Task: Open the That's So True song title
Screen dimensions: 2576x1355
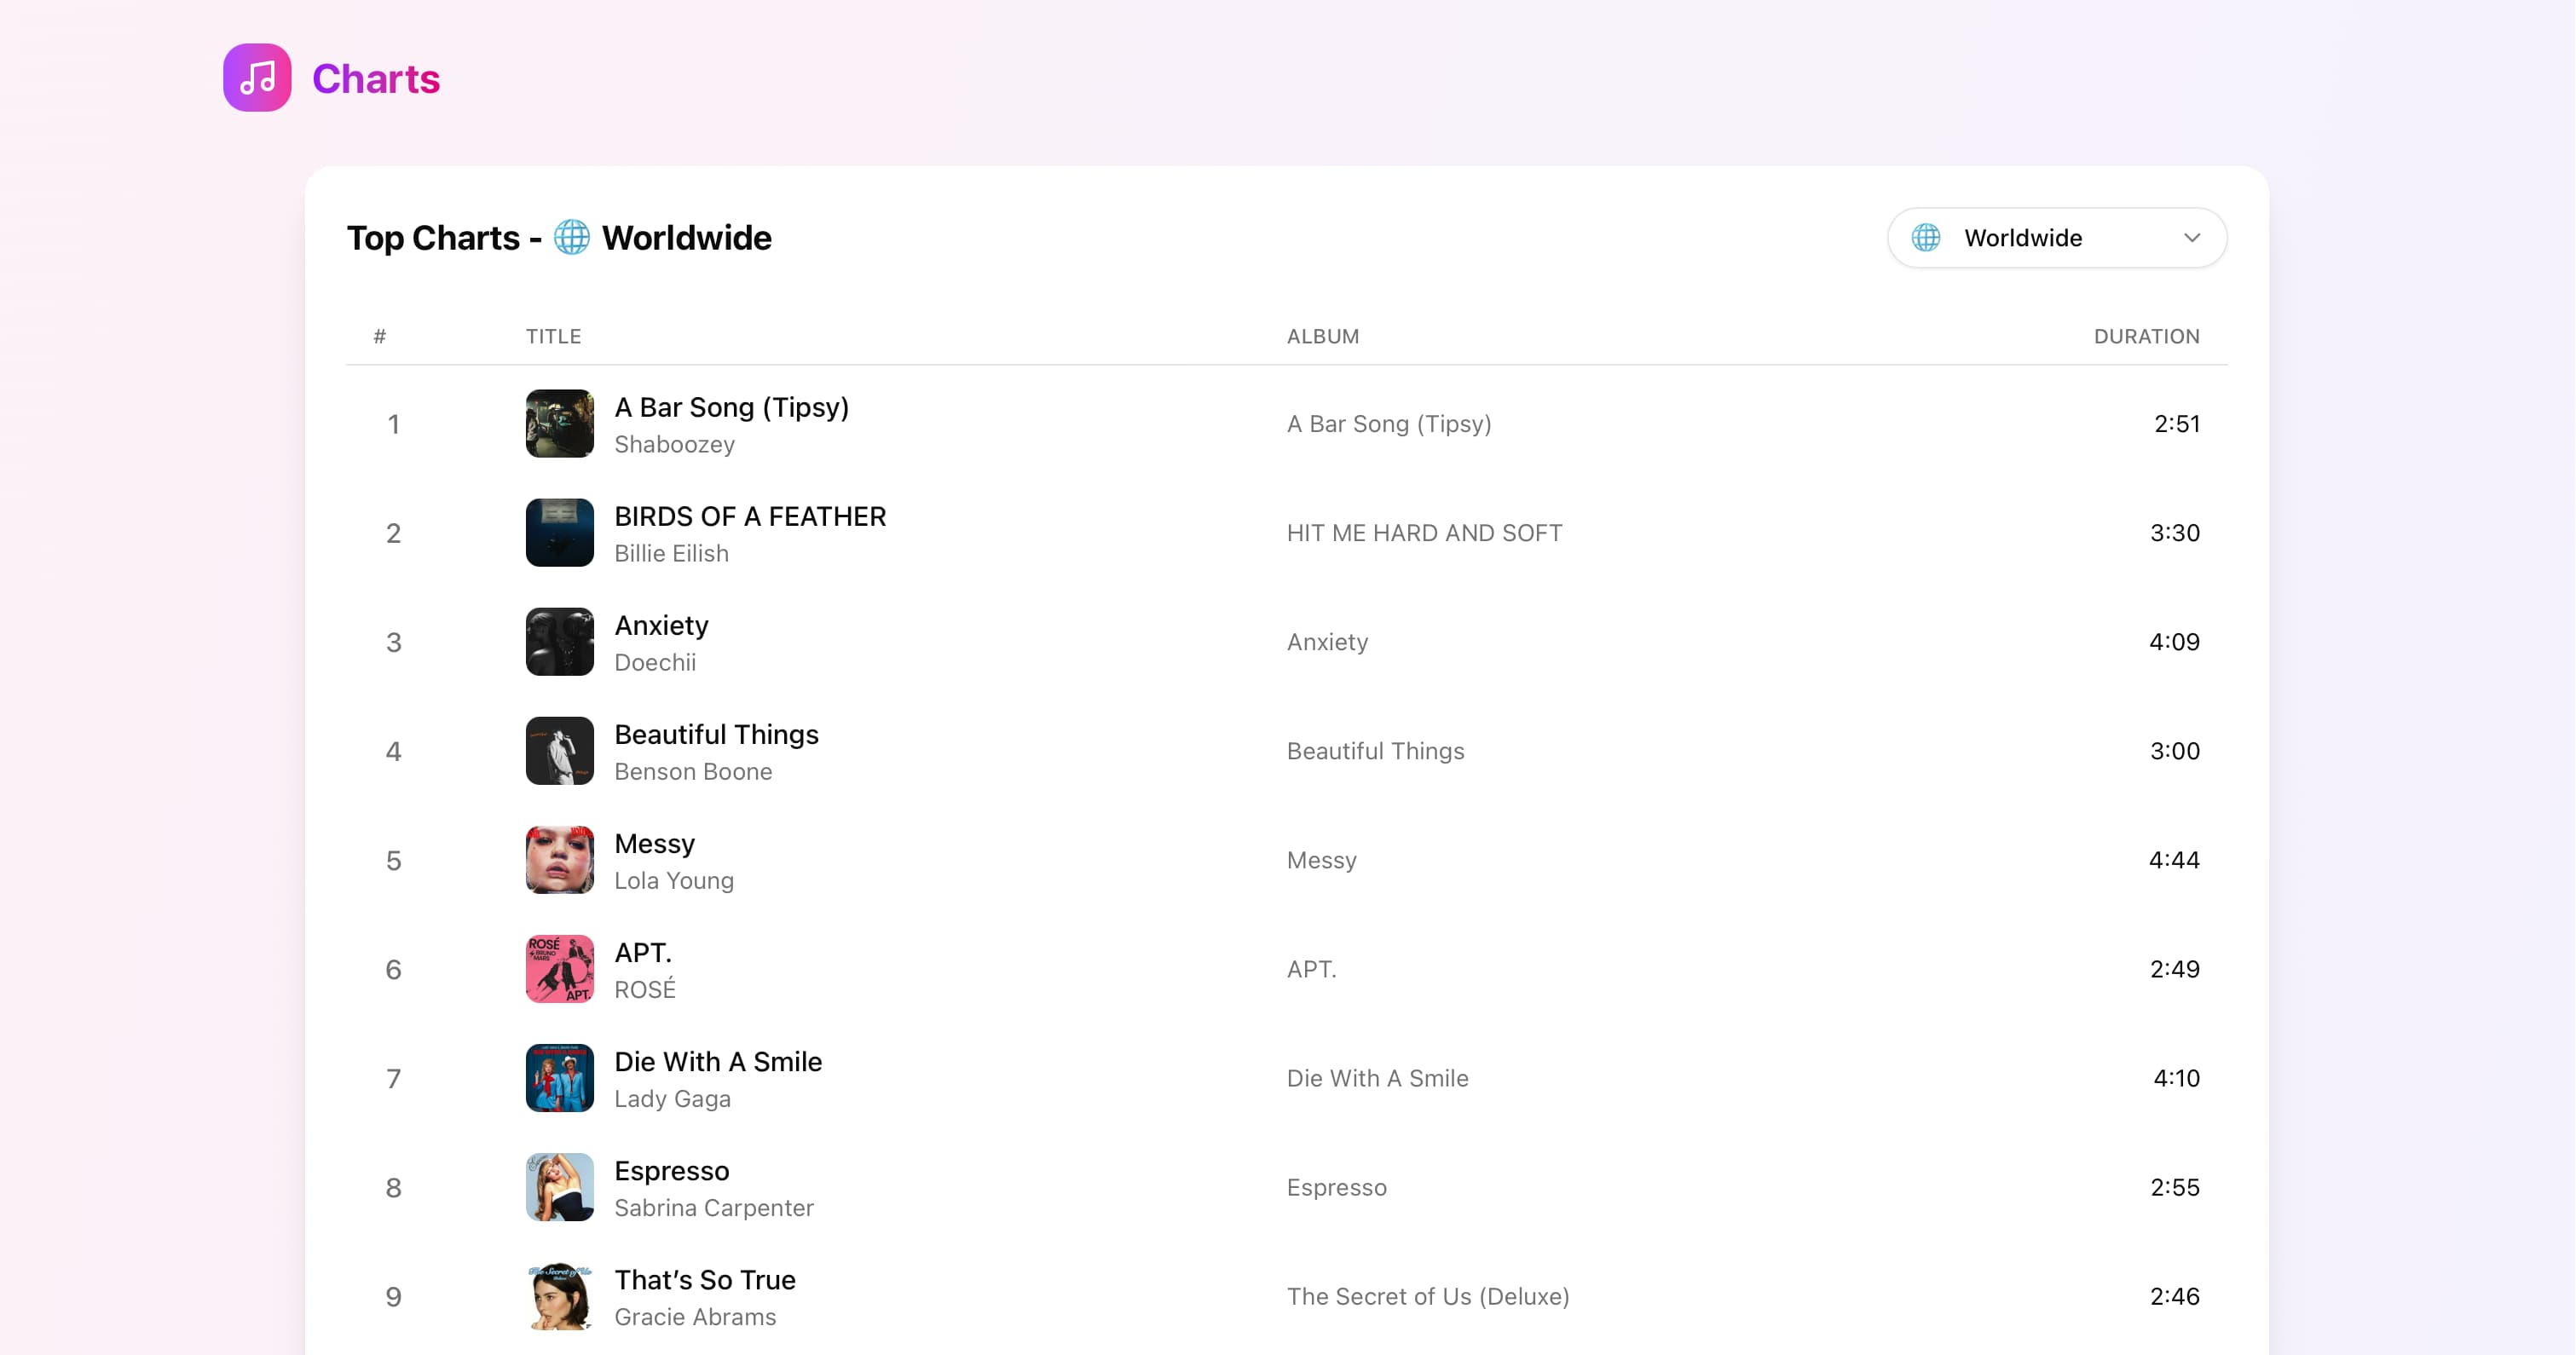Action: 704,1280
